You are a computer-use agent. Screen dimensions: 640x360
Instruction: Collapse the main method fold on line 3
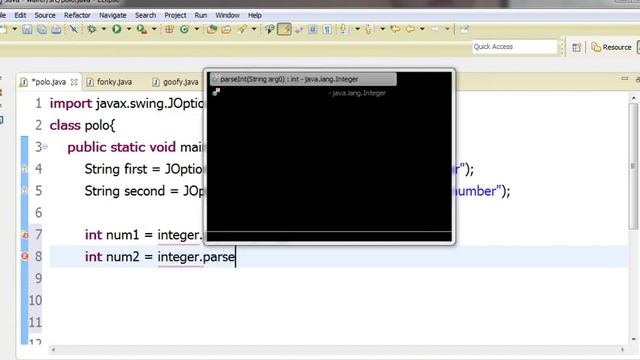45,147
